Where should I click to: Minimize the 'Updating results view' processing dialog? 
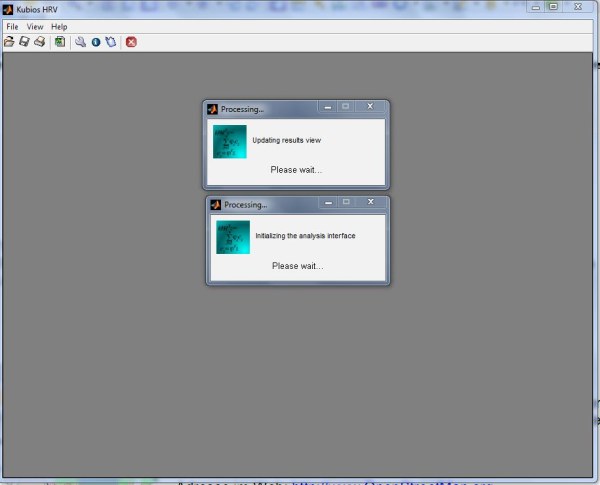(326, 106)
